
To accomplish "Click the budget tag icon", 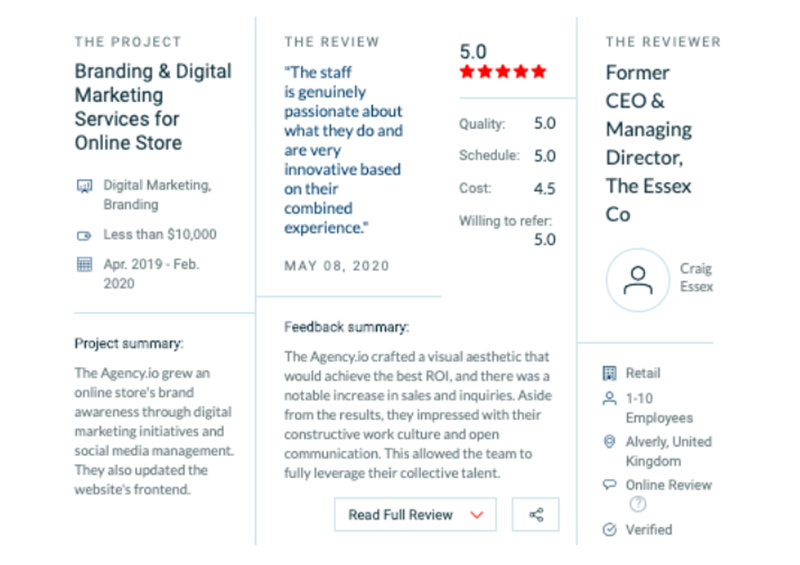I will 84,235.
